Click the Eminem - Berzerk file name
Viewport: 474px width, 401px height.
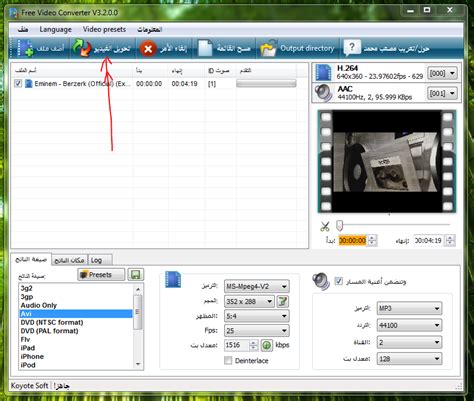coord(82,84)
